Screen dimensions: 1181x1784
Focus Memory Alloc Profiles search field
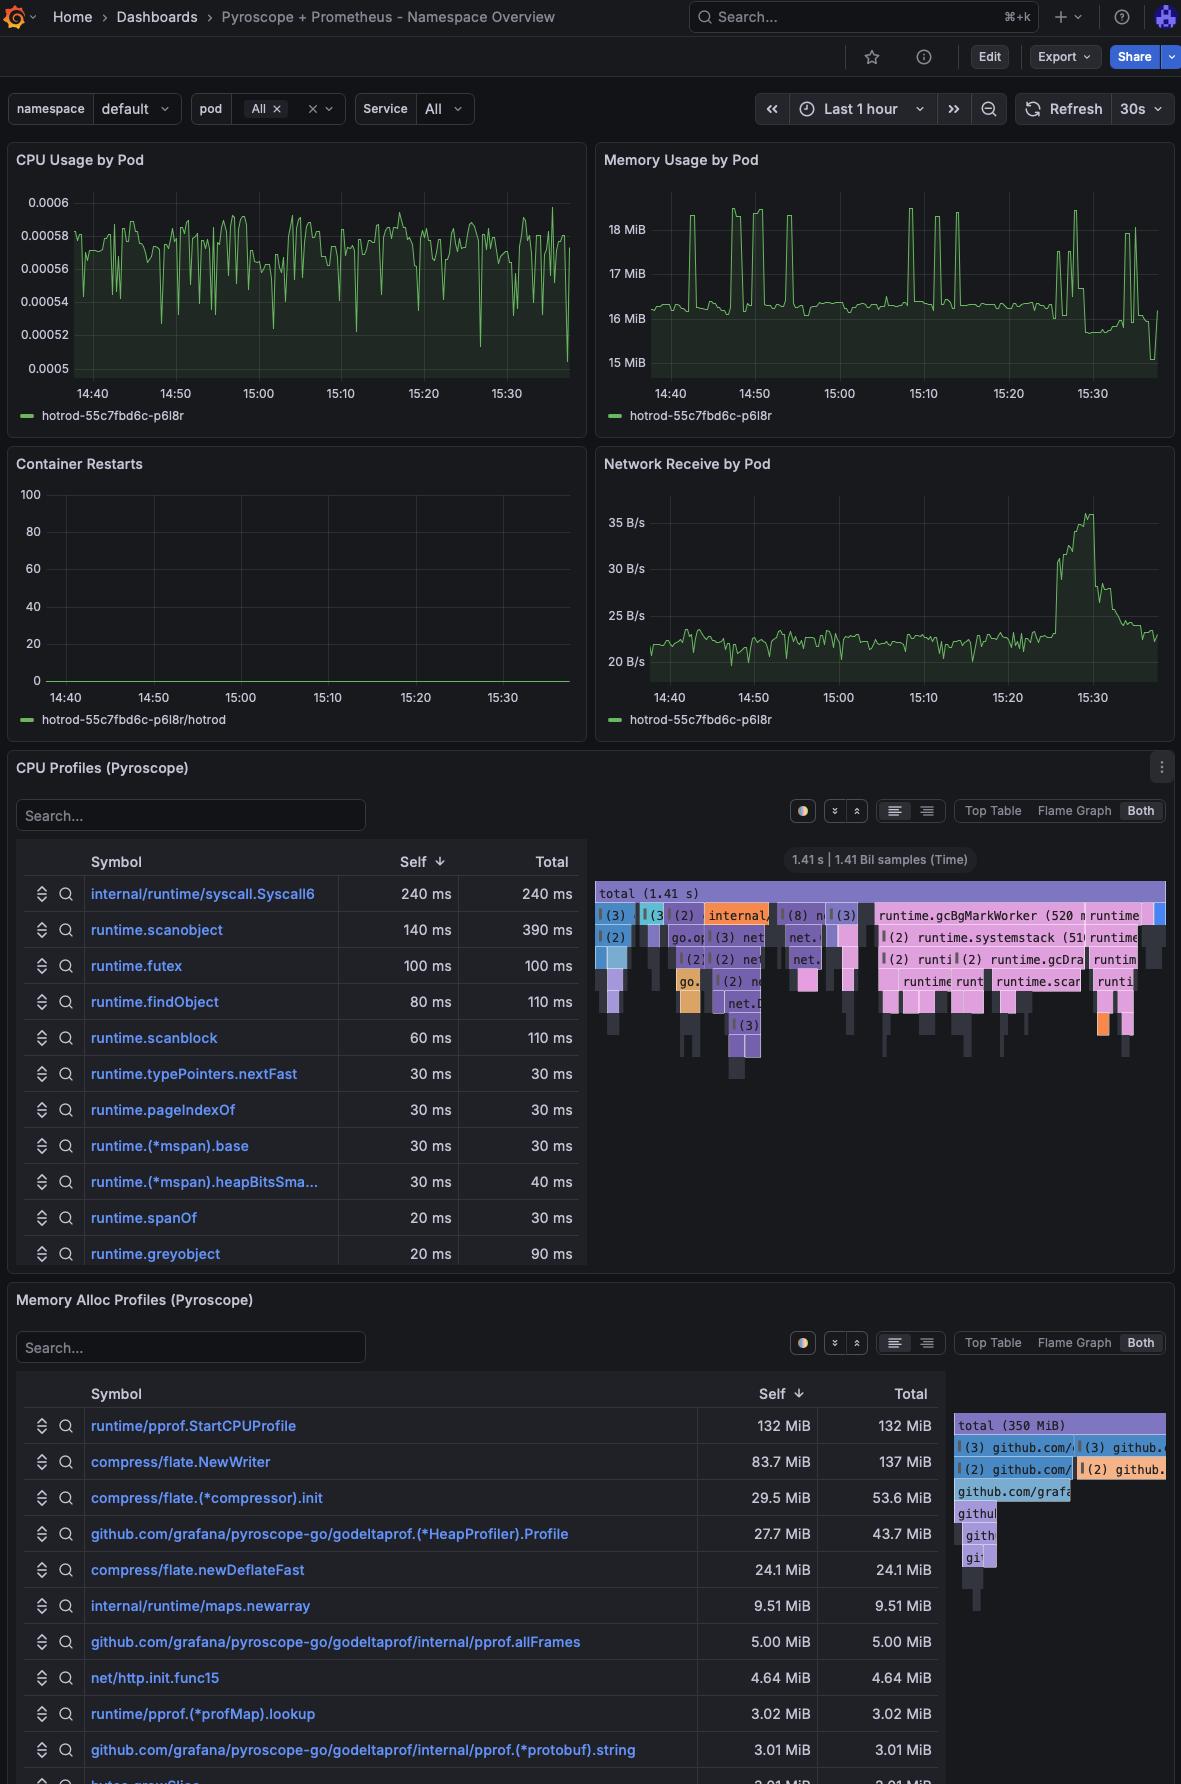tap(191, 1347)
